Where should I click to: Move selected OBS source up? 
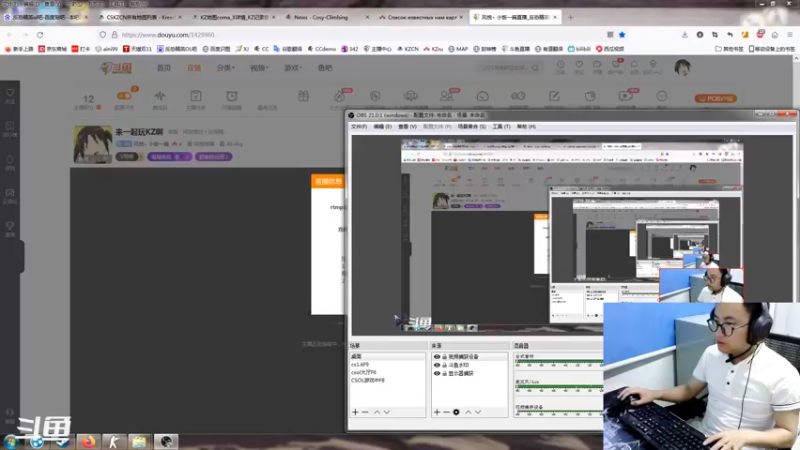[x=468, y=412]
